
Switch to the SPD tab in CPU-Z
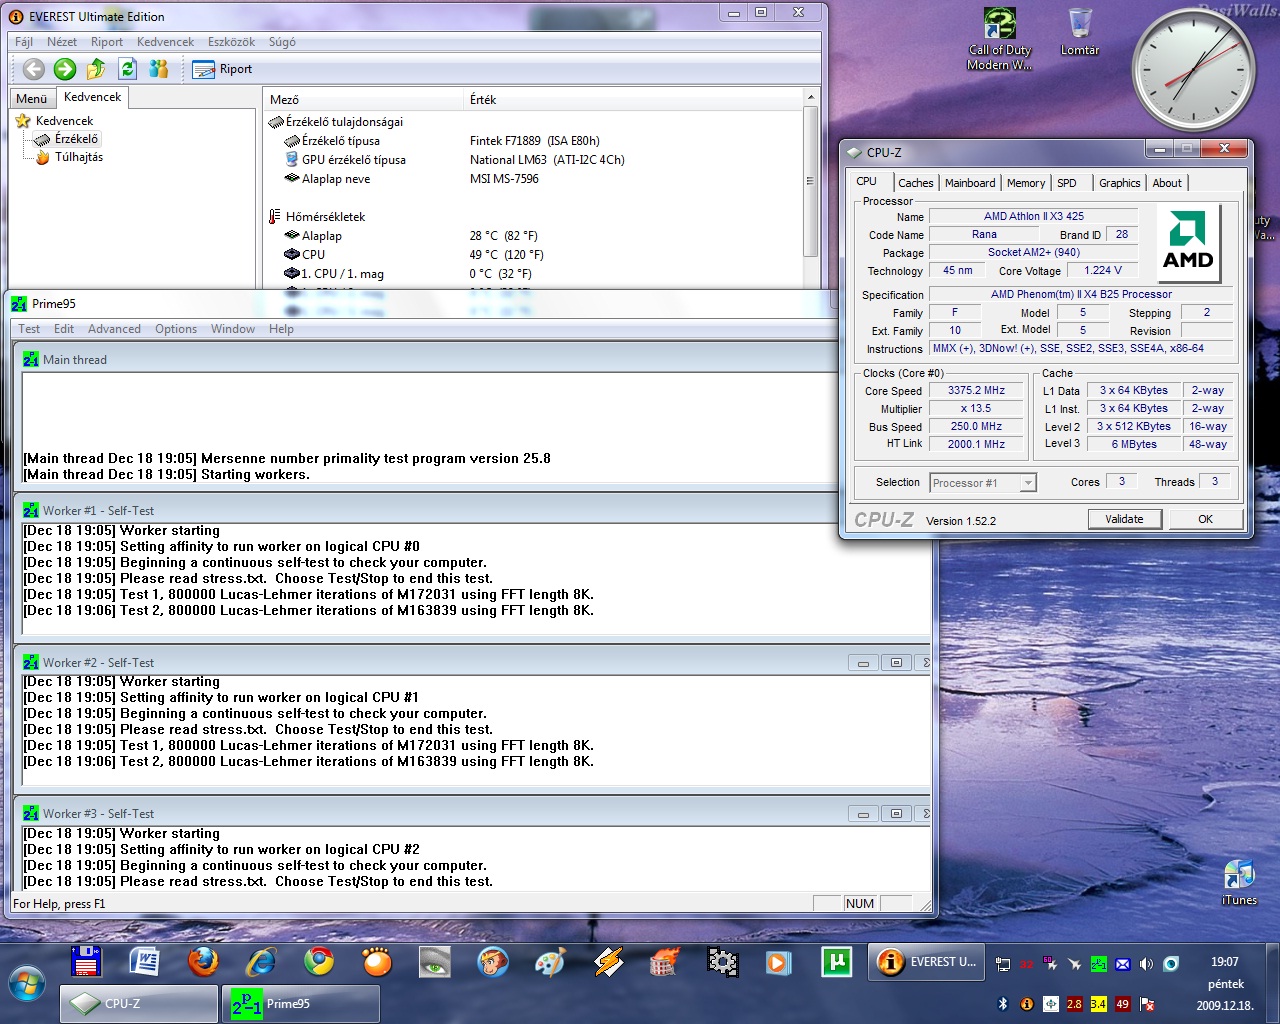[x=1067, y=183]
